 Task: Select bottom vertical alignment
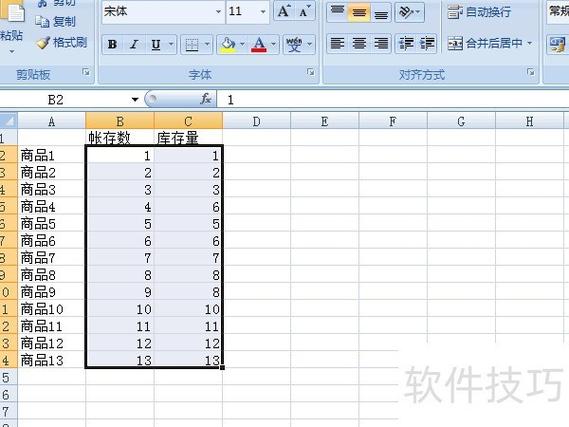[381, 12]
